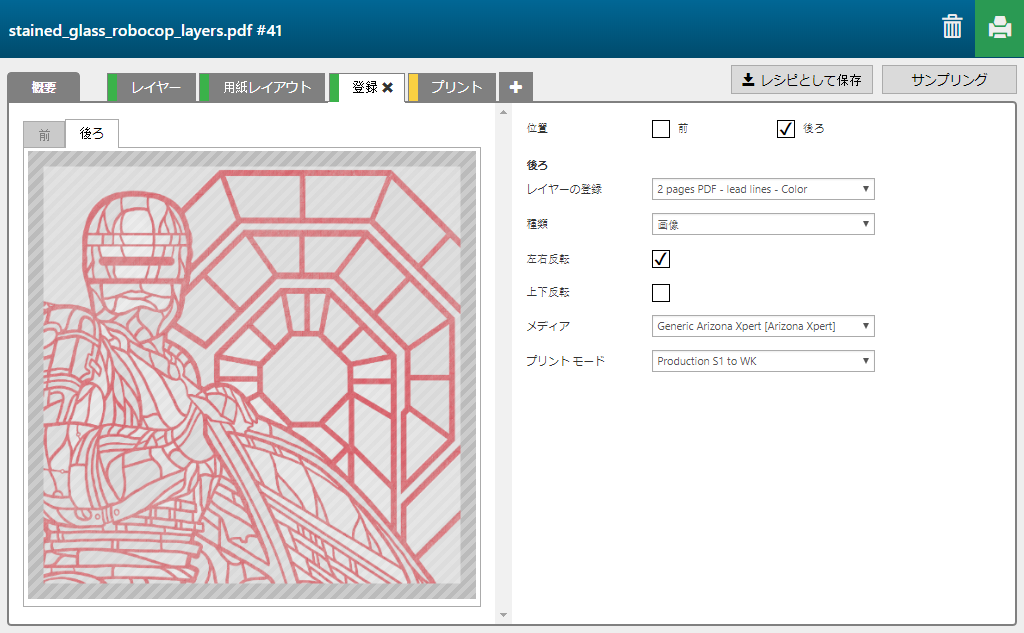
Task: Open the メディア dropdown
Action: click(x=763, y=326)
